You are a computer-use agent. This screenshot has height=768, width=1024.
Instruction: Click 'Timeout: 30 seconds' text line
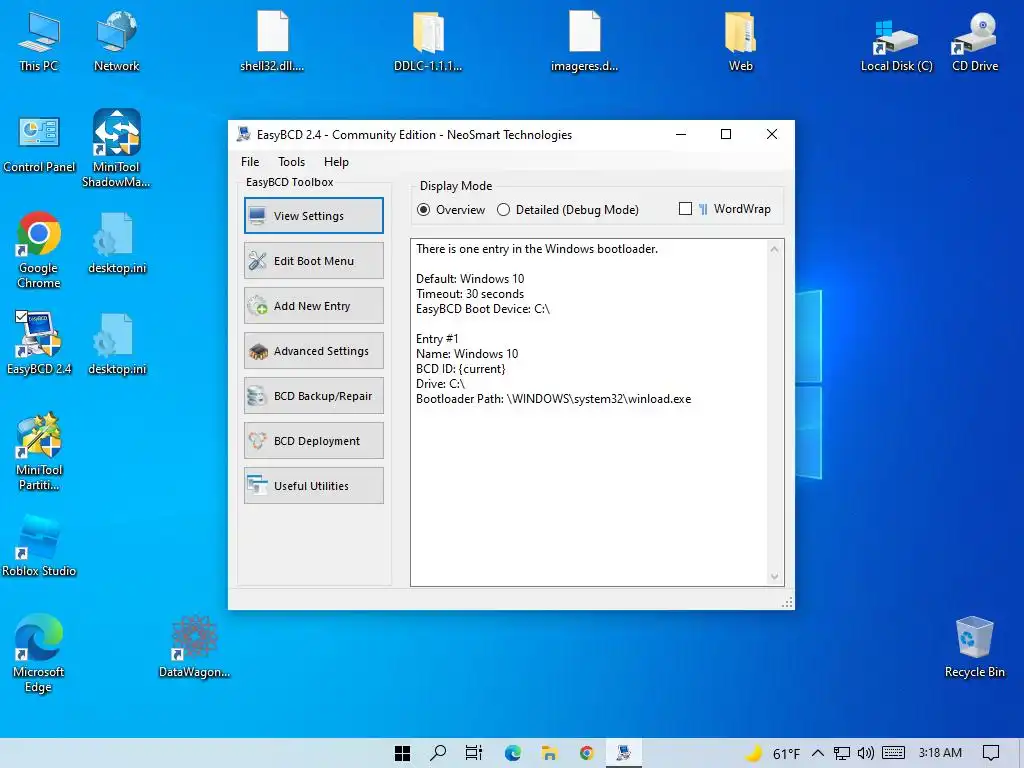pyautogui.click(x=470, y=294)
